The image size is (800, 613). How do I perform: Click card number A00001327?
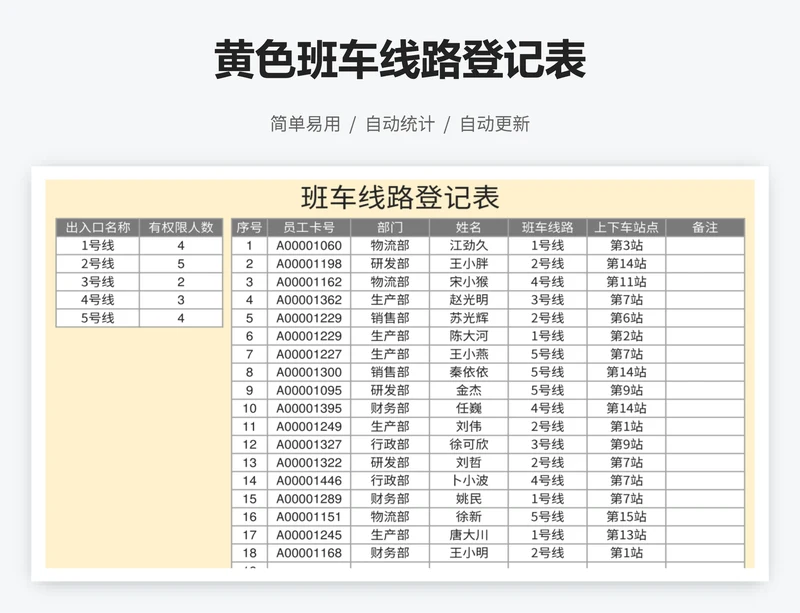coord(309,445)
